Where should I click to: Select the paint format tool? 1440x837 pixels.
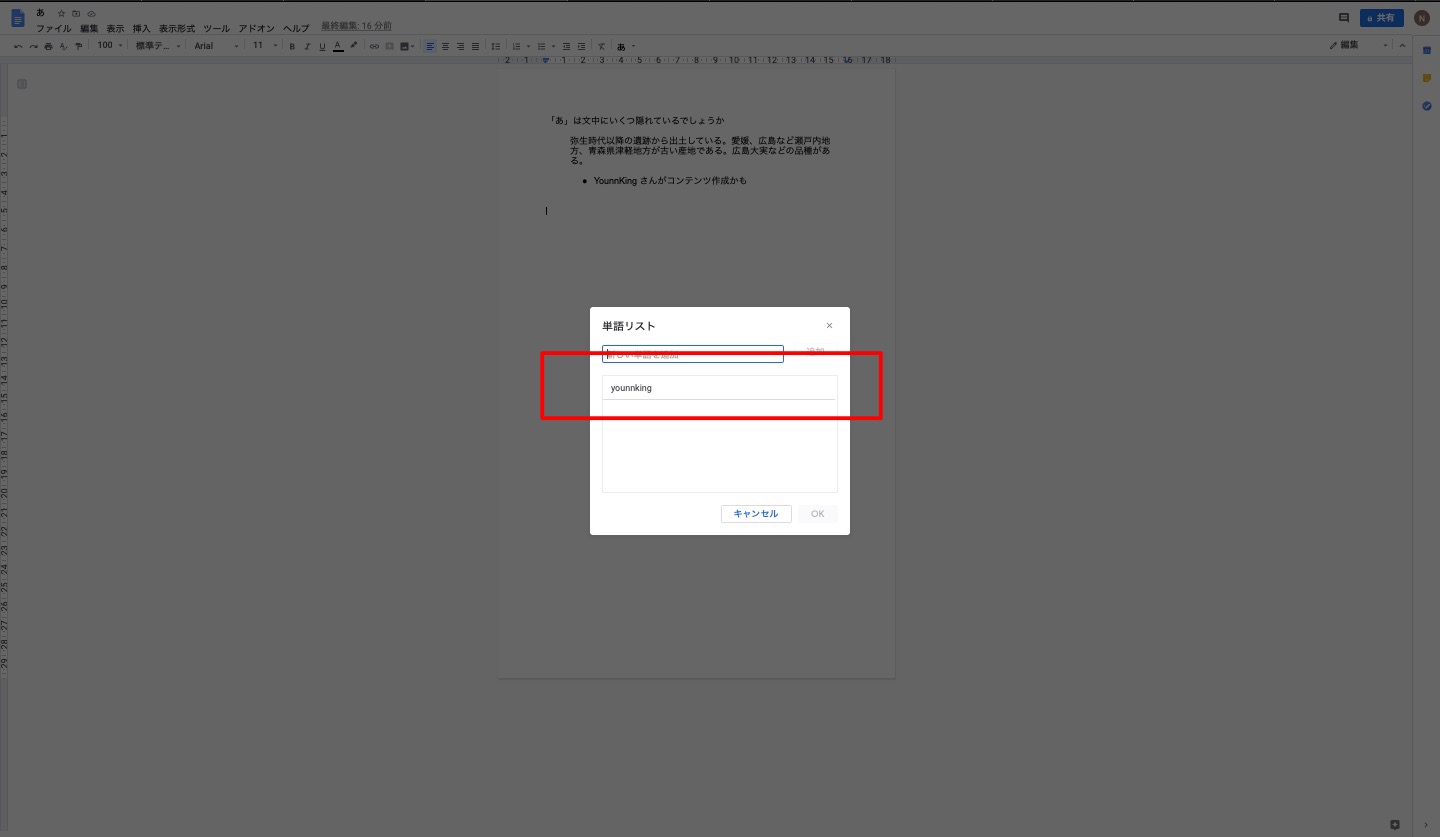[78, 46]
